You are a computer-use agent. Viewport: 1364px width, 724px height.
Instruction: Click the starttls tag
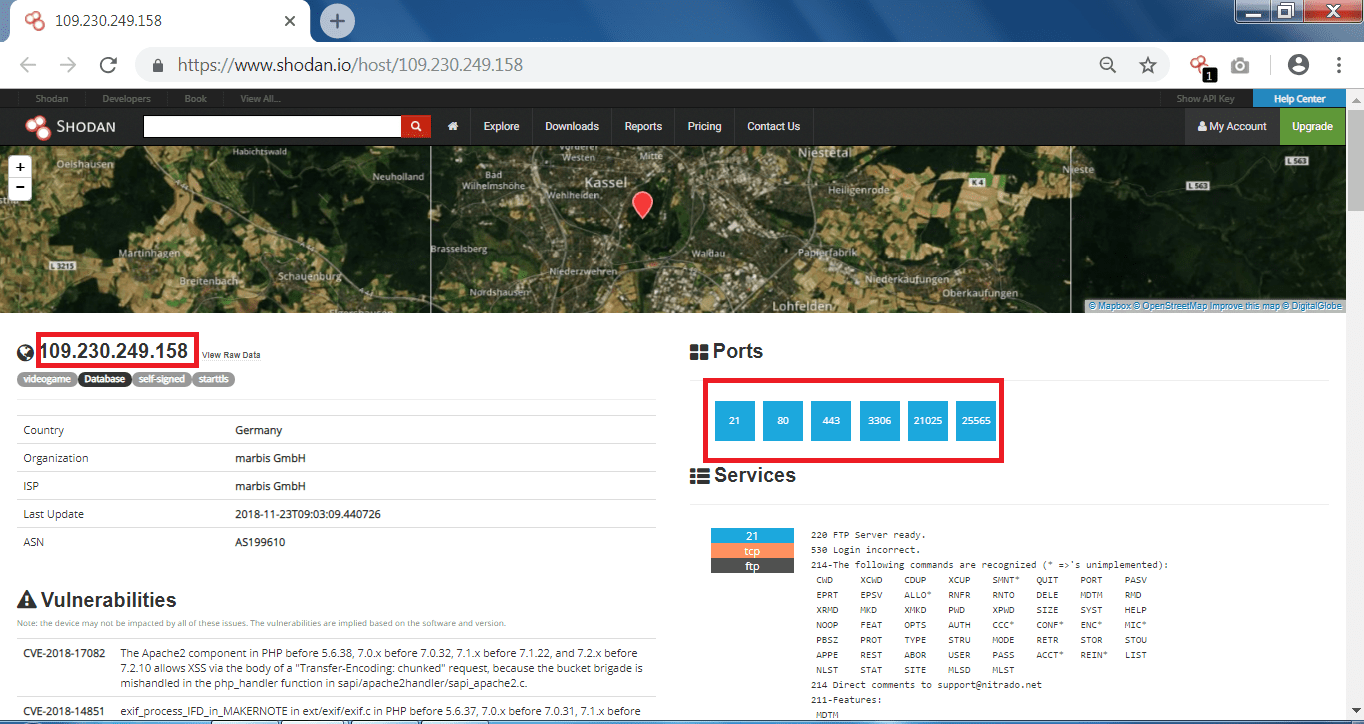pos(213,379)
